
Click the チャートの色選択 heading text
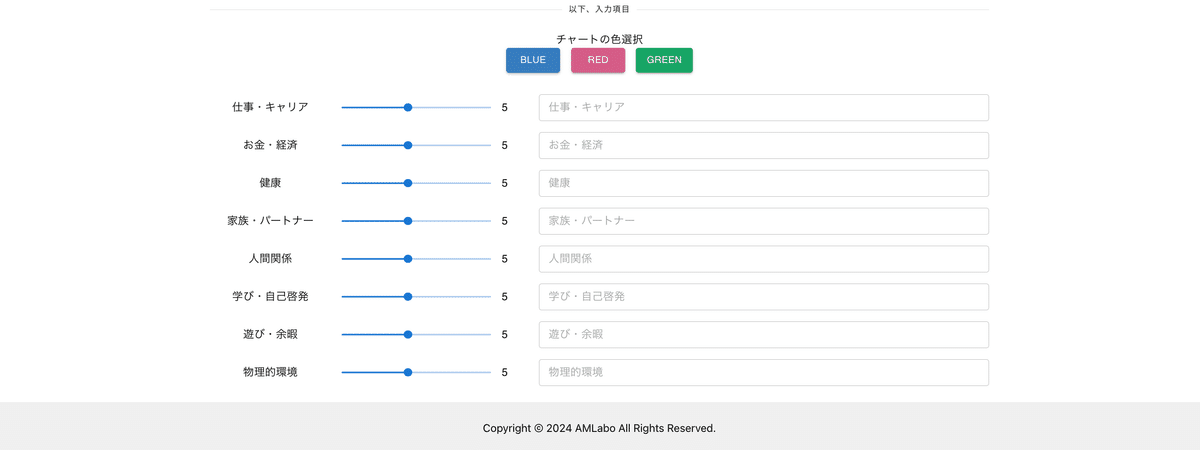click(600, 39)
